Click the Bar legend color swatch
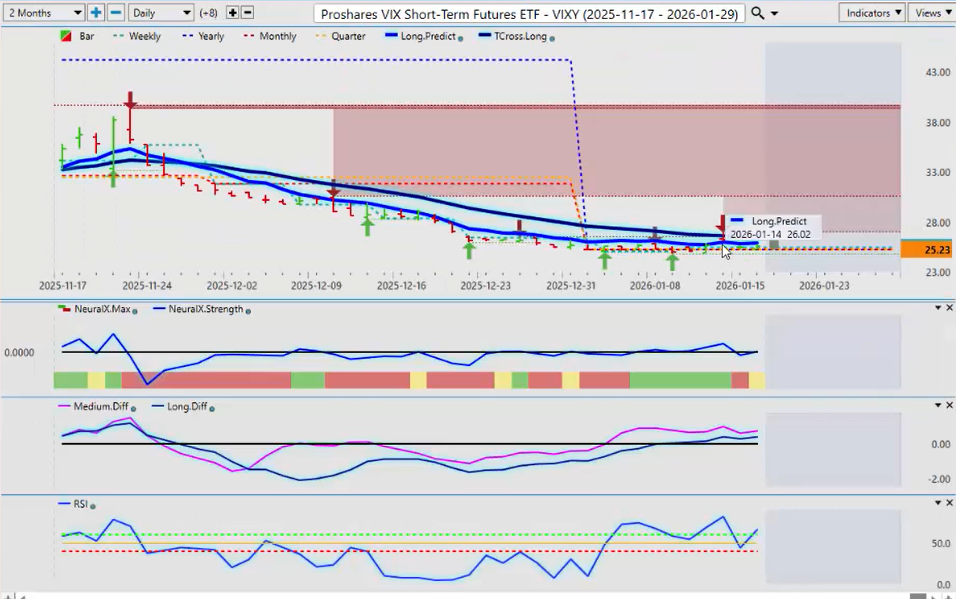 [x=66, y=36]
